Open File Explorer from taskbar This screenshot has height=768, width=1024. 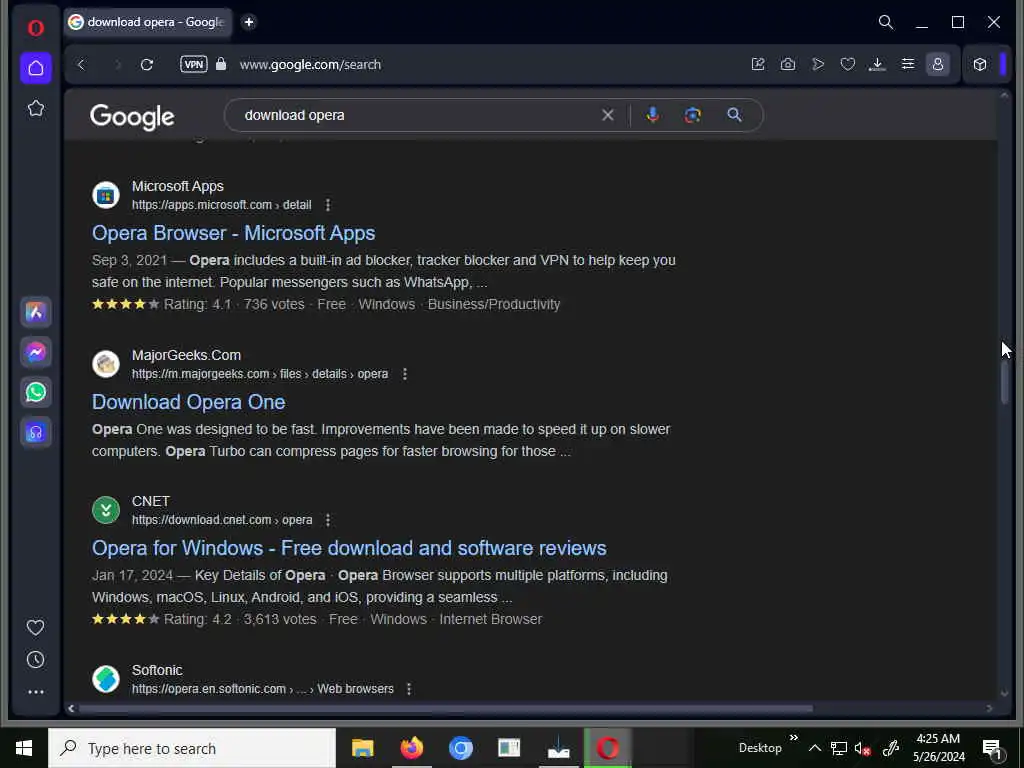(x=362, y=748)
